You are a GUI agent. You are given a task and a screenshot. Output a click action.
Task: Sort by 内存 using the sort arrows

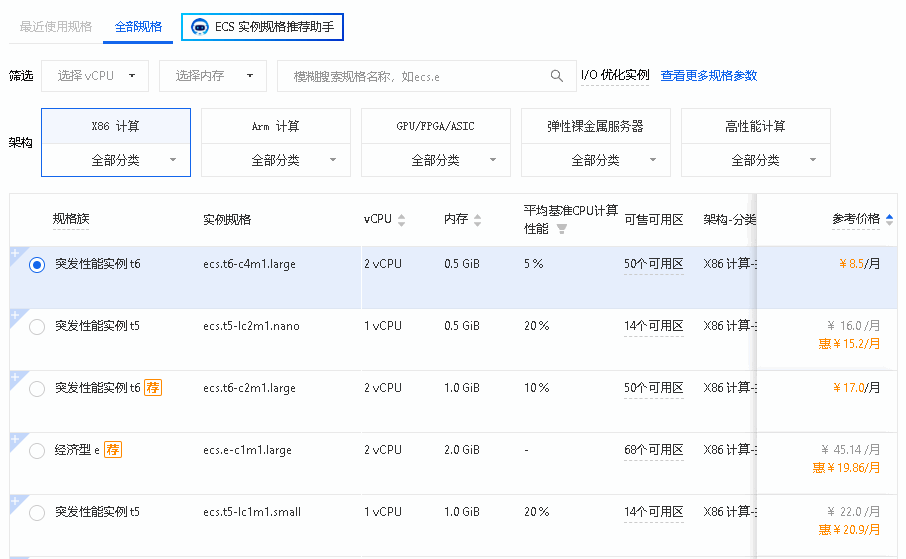click(x=477, y=220)
